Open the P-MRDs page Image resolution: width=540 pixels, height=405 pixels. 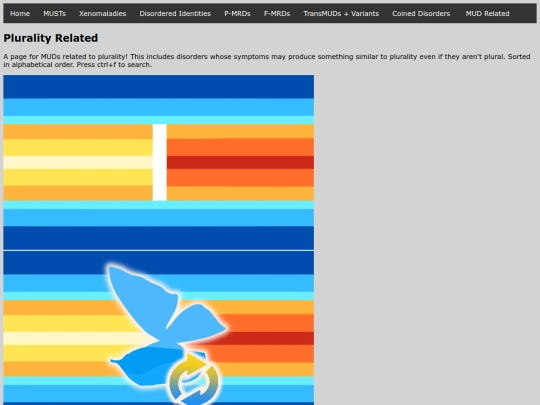237,14
